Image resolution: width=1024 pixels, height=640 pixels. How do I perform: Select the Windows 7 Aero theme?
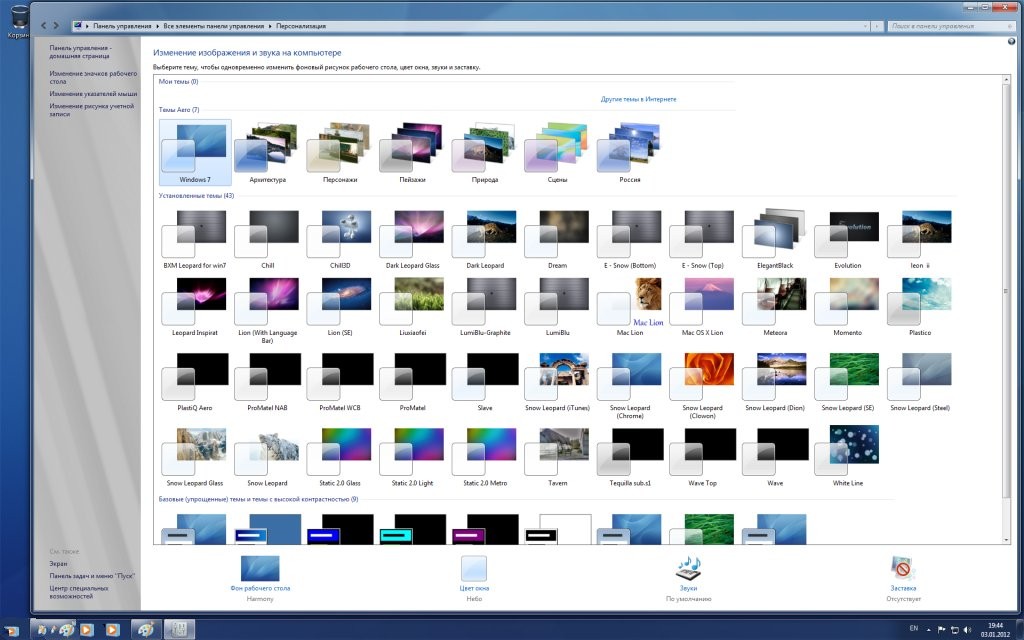(x=195, y=152)
